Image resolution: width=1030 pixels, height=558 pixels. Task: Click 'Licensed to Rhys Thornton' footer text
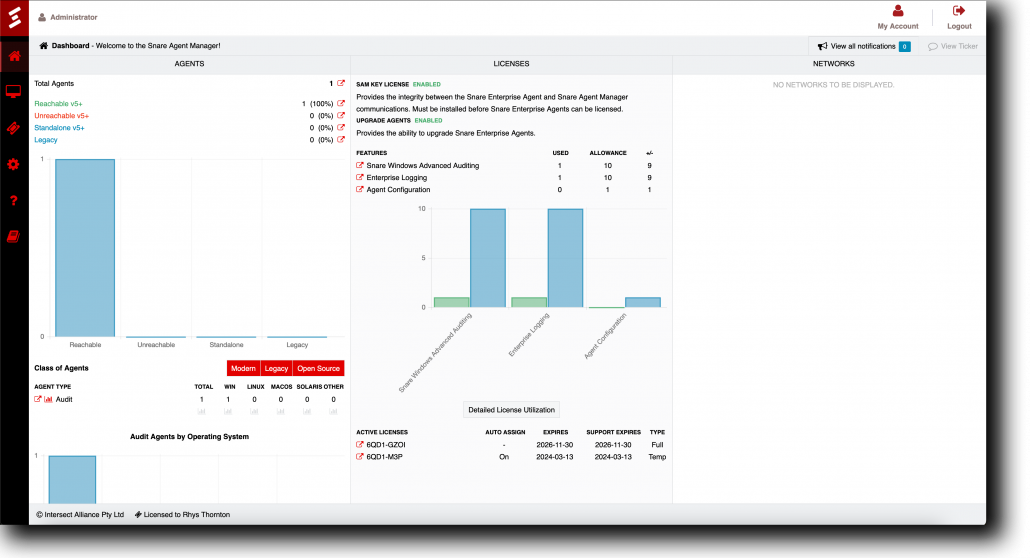[x=187, y=515]
